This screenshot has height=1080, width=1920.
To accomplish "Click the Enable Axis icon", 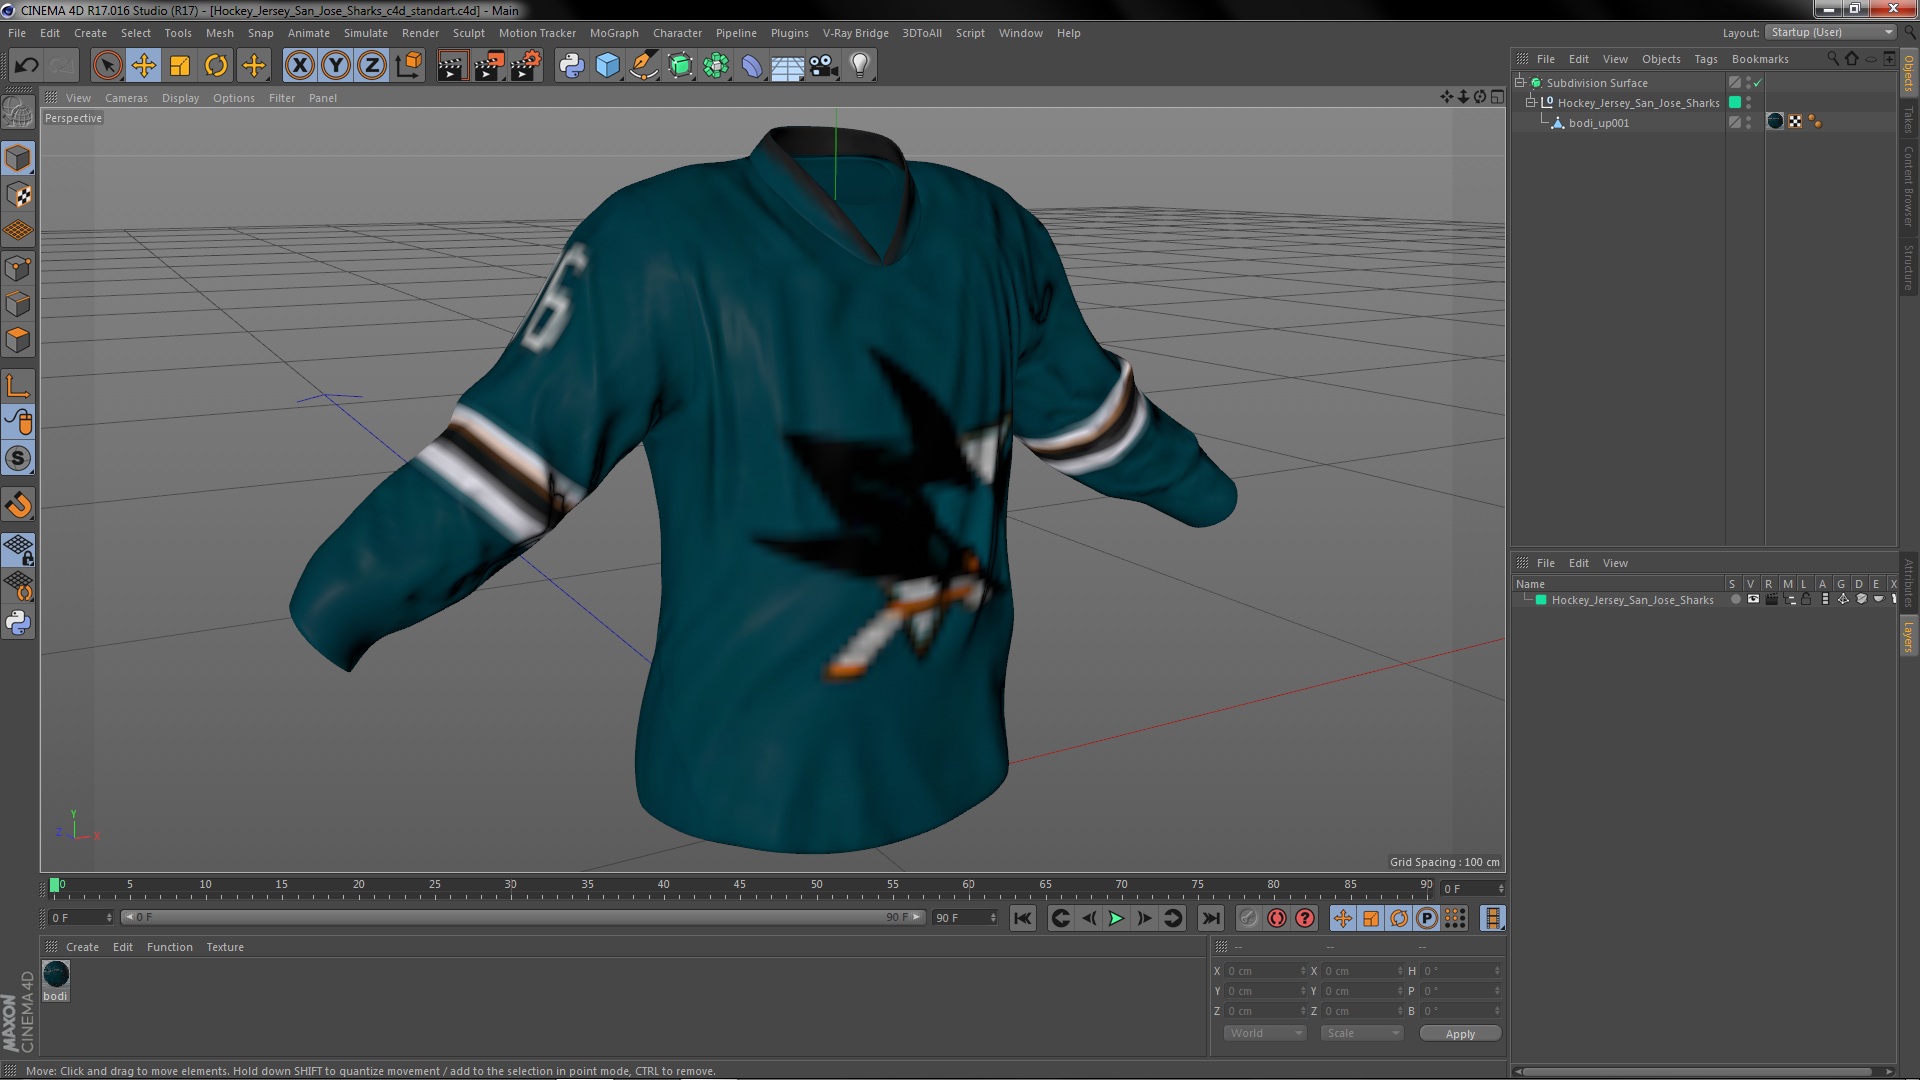I will coord(18,386).
